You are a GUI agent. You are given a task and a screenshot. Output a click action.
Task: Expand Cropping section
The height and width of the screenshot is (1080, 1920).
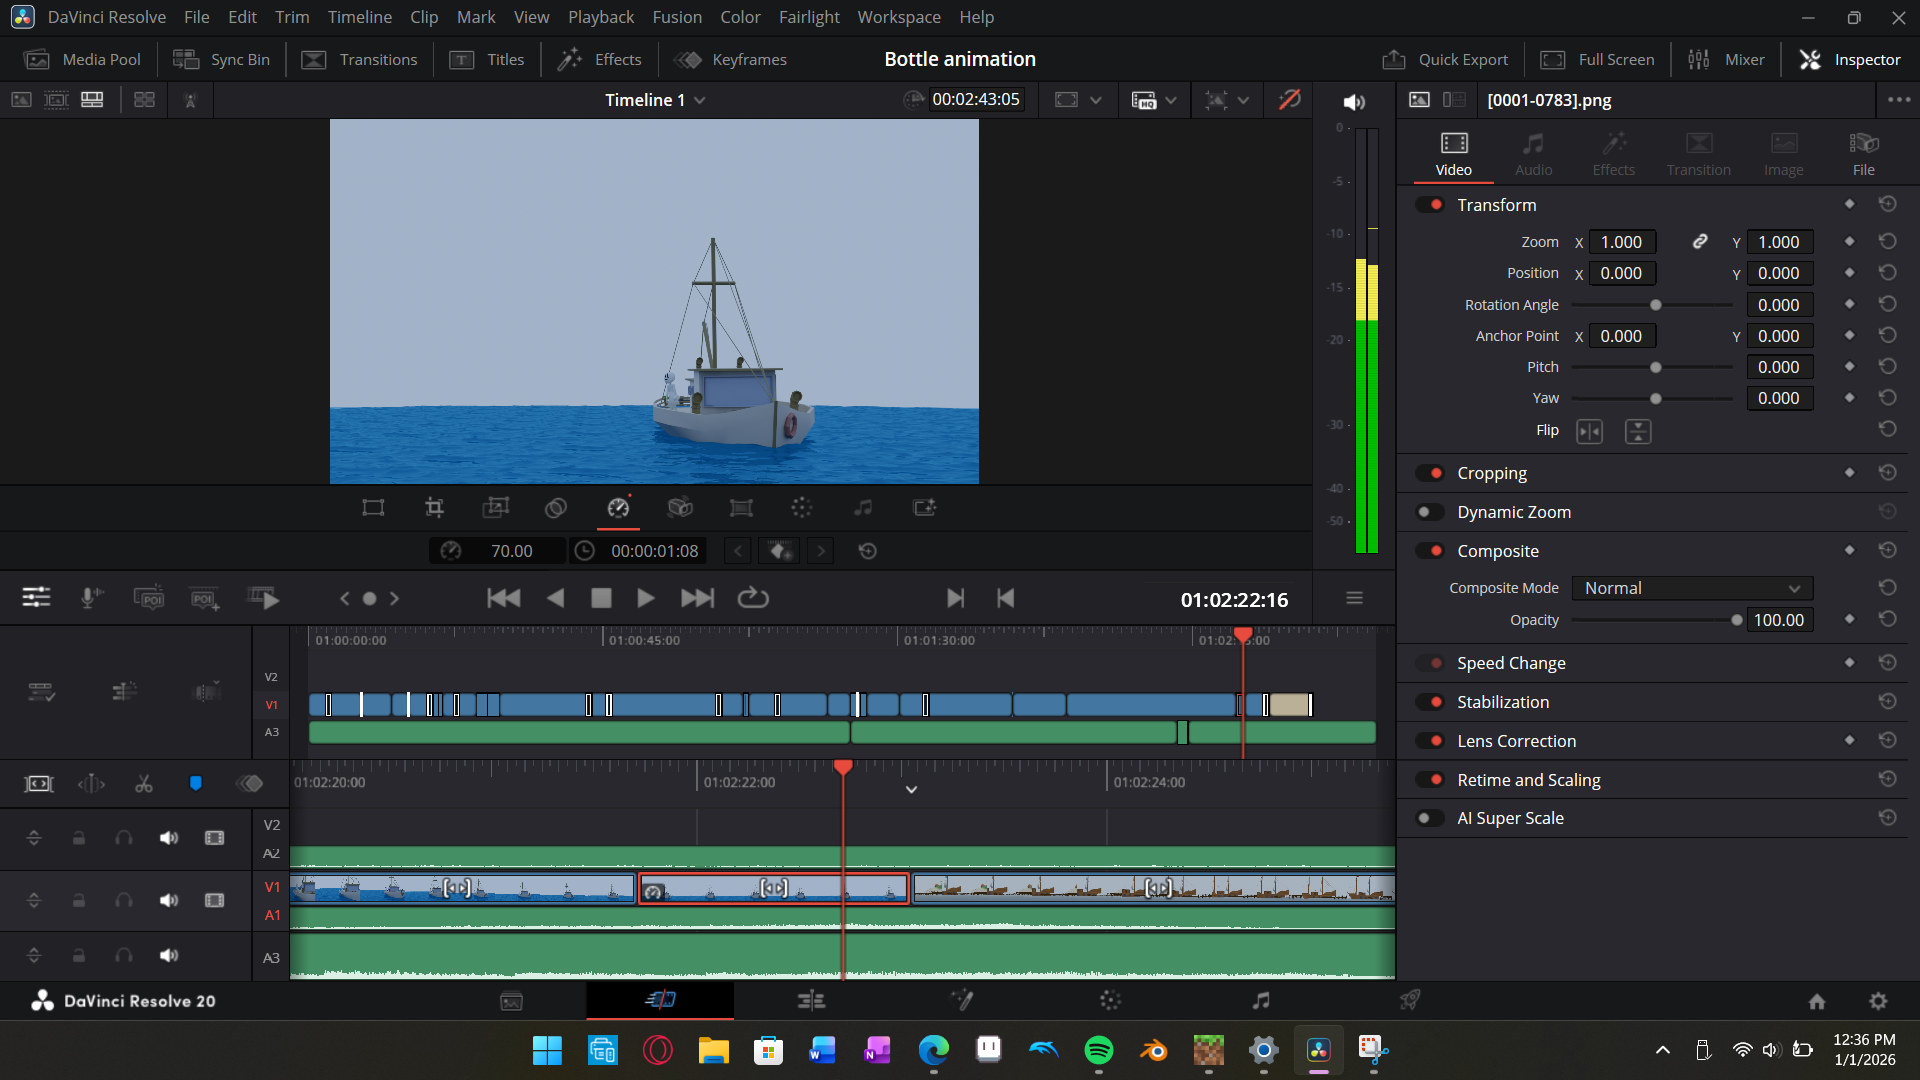click(x=1491, y=473)
